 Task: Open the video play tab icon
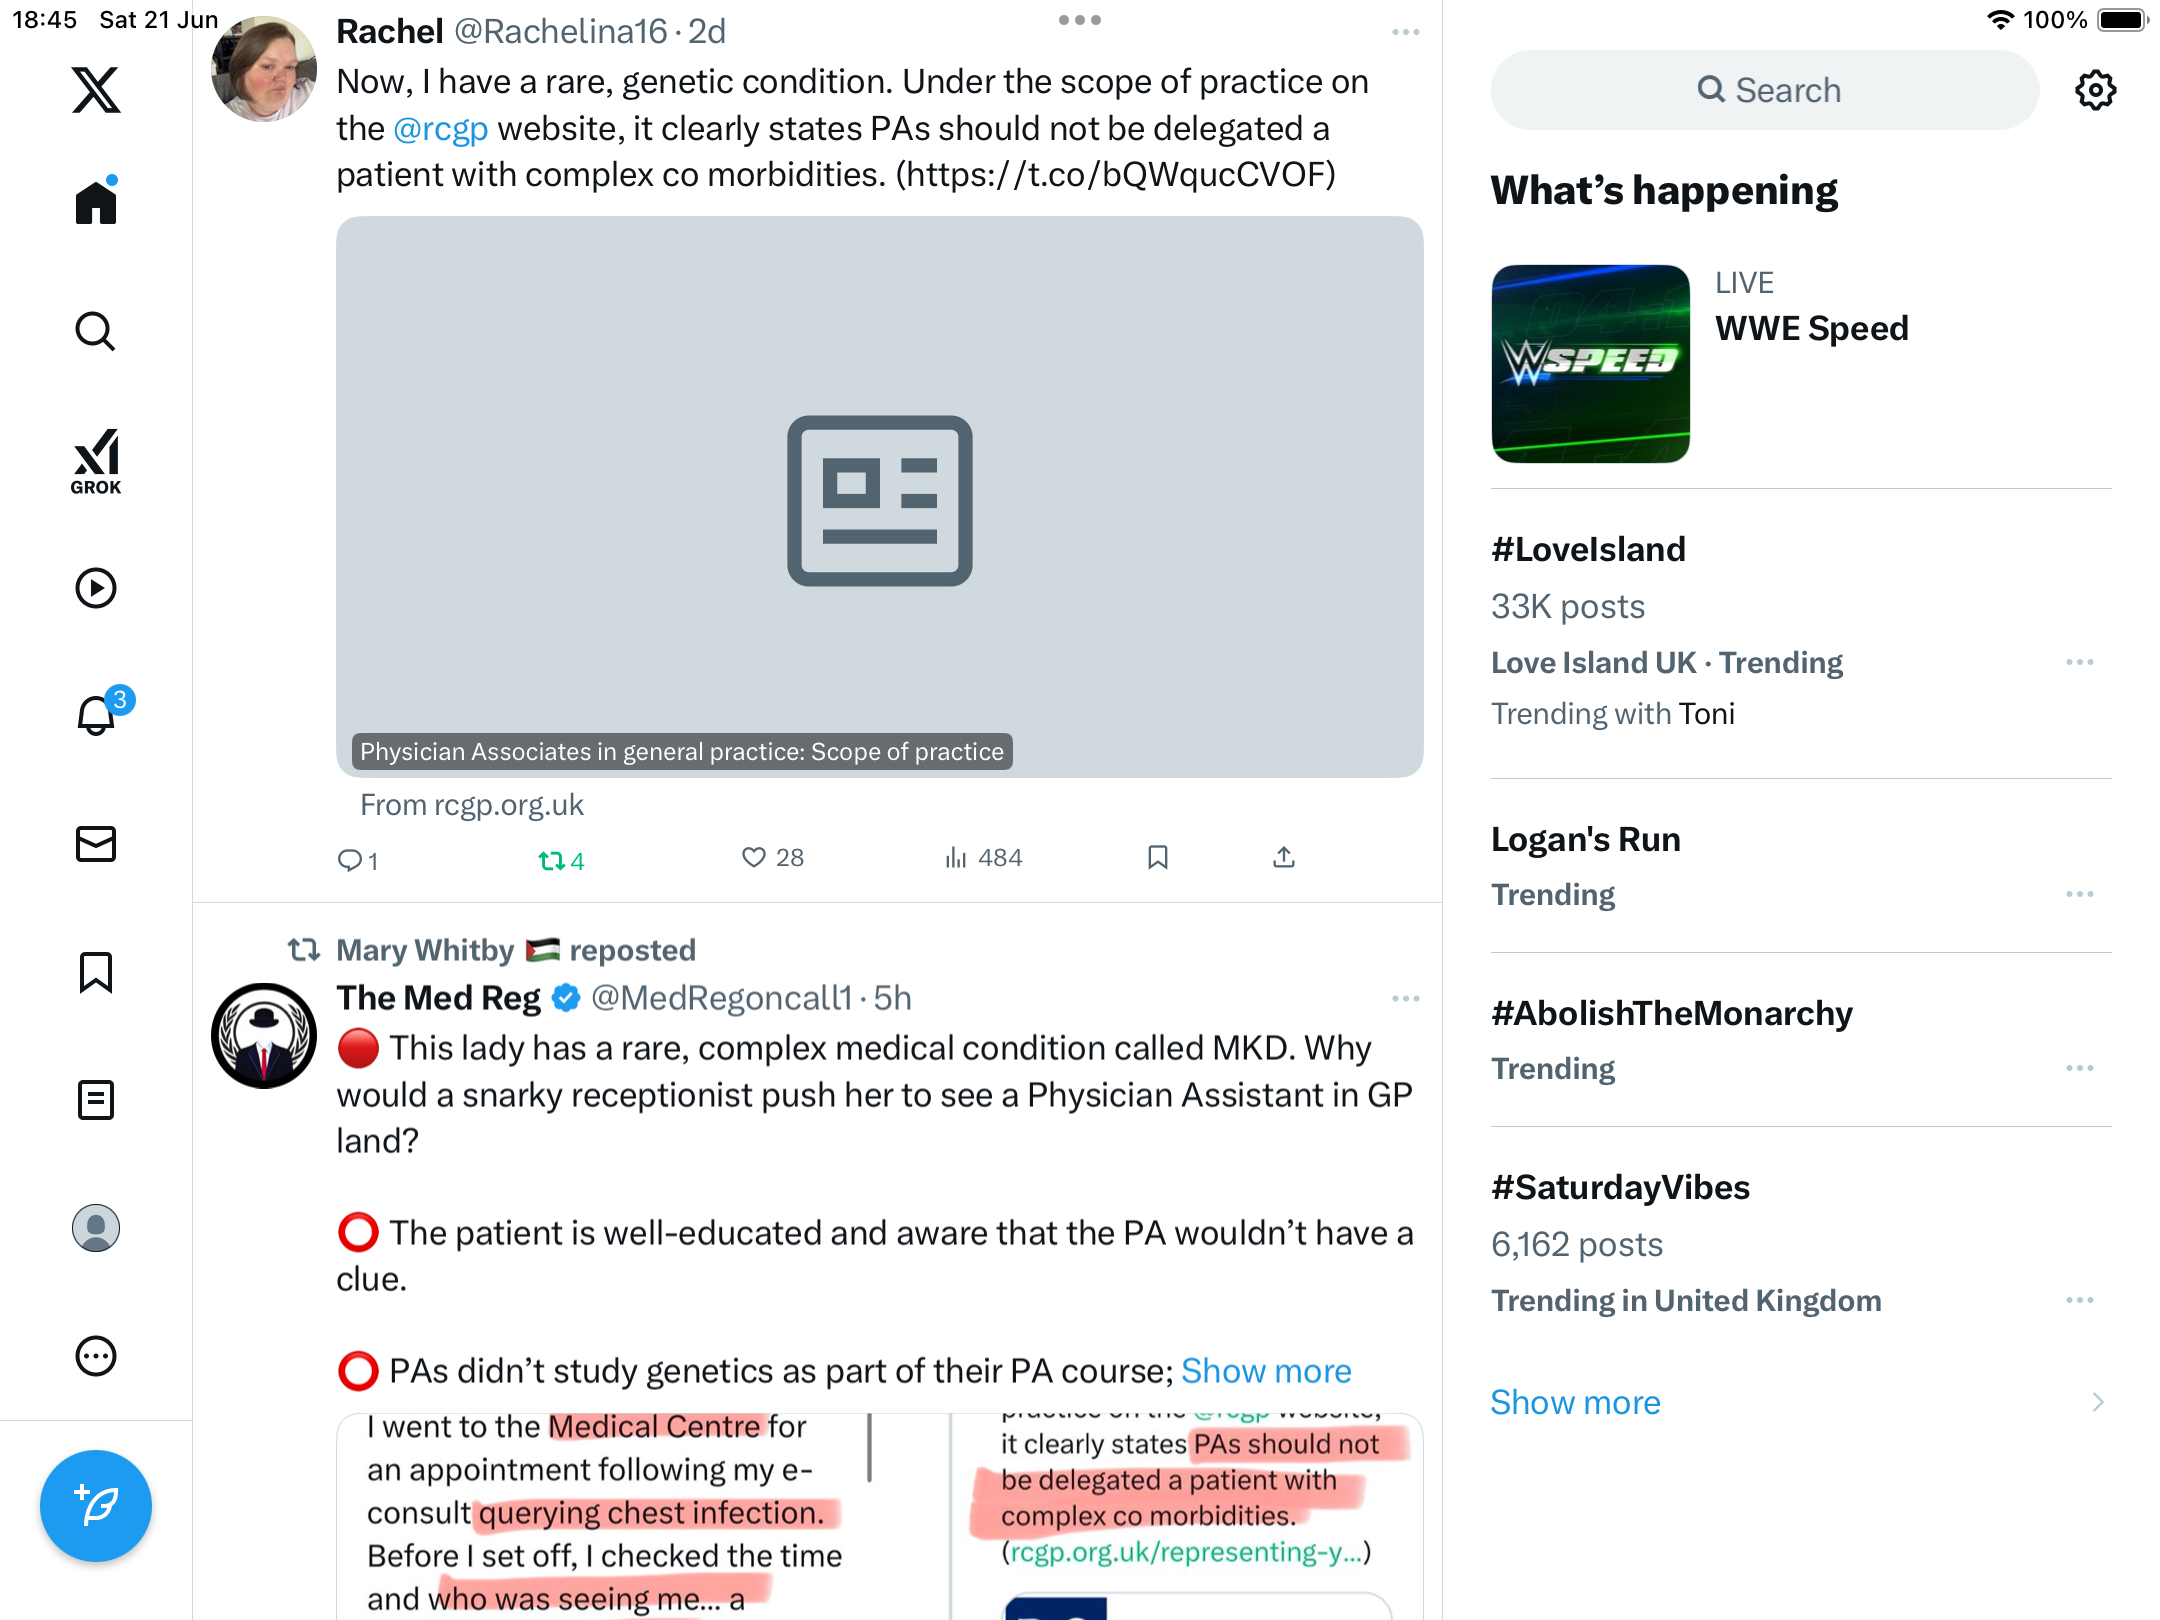tap(96, 588)
